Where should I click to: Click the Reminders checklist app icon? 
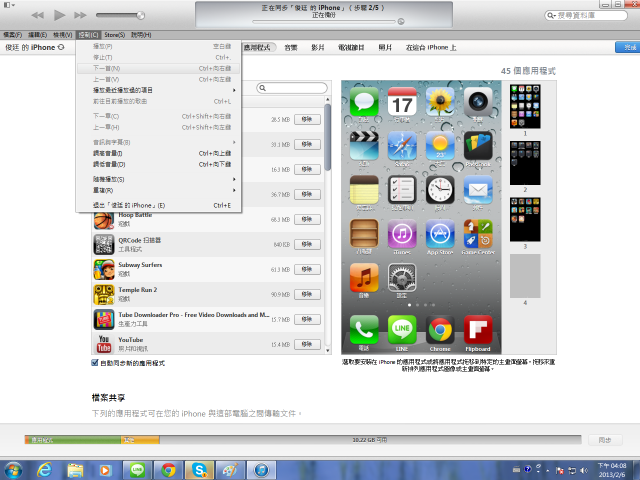[402, 189]
